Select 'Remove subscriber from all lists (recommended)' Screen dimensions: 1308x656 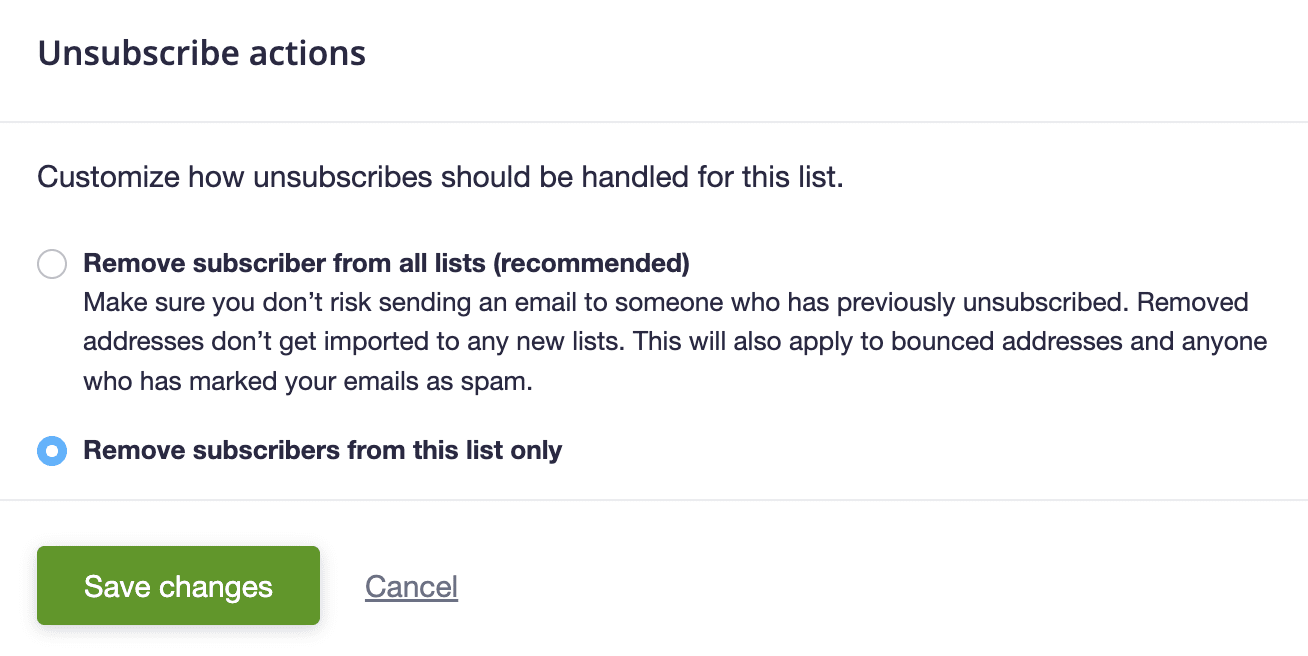coord(51,263)
